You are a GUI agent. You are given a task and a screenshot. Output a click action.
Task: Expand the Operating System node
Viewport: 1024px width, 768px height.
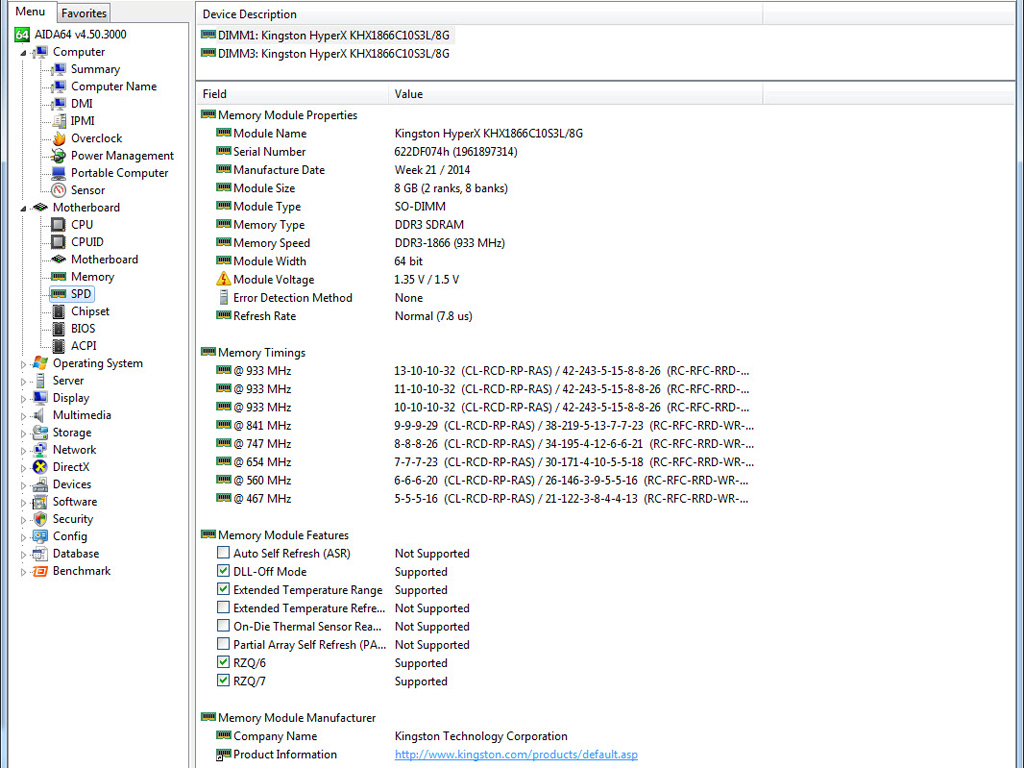coord(24,364)
